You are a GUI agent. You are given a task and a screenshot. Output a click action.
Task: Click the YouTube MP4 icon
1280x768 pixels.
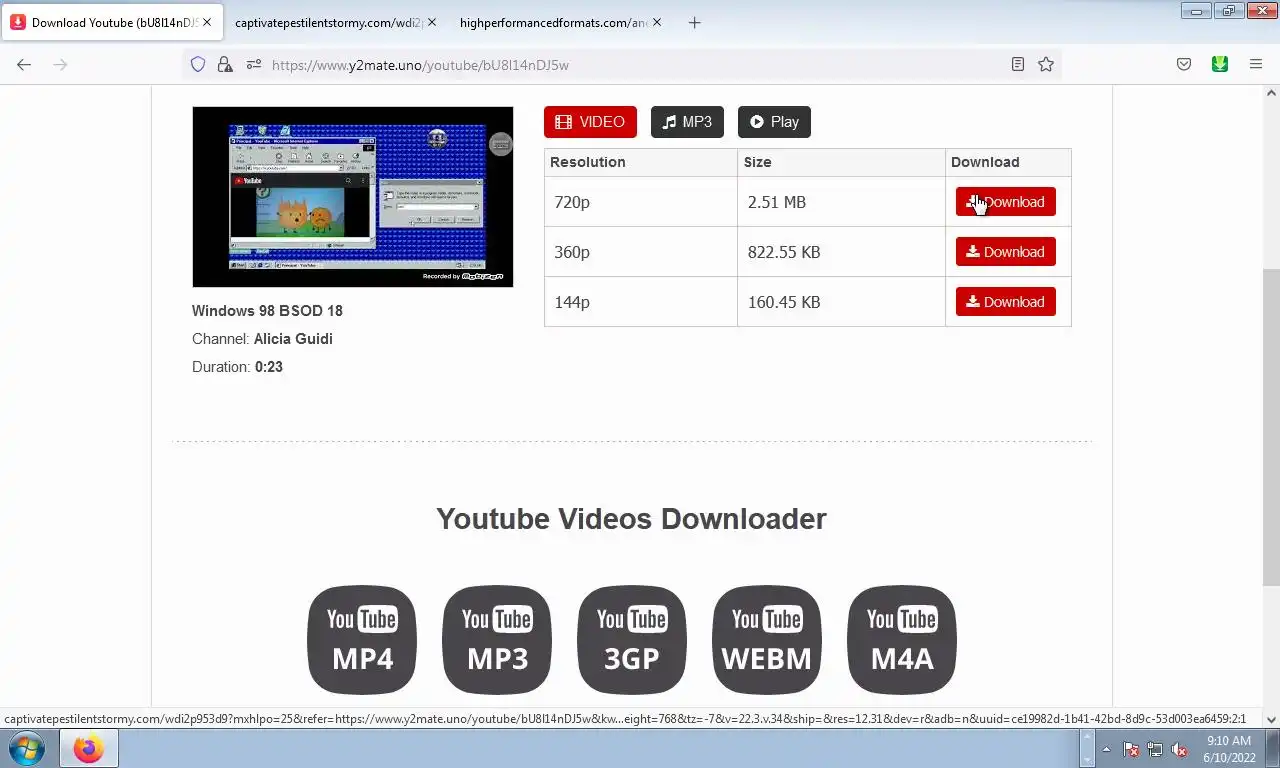(x=362, y=640)
